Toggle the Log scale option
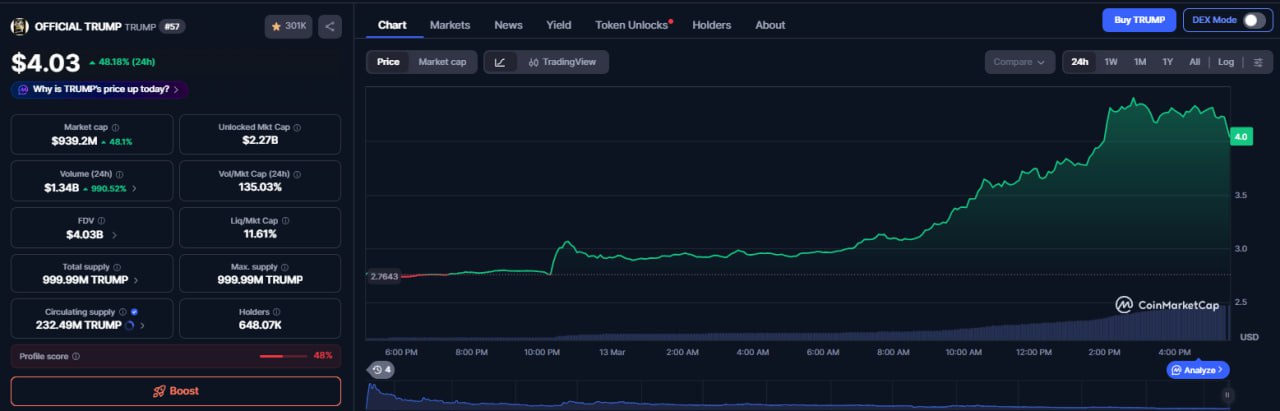 click(1225, 62)
